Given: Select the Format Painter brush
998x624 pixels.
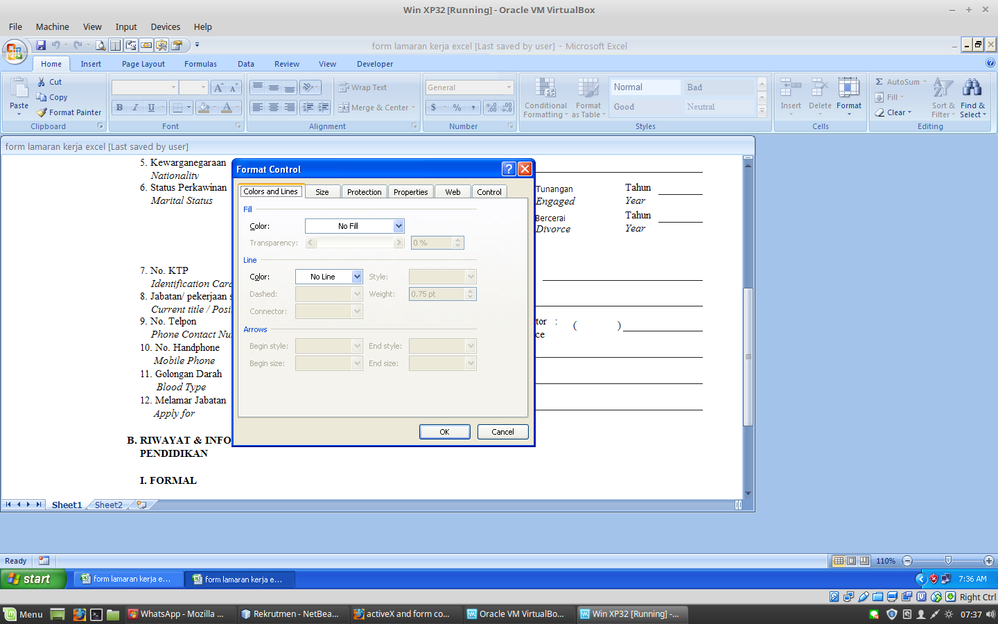Looking at the screenshot, I should click(x=41, y=112).
